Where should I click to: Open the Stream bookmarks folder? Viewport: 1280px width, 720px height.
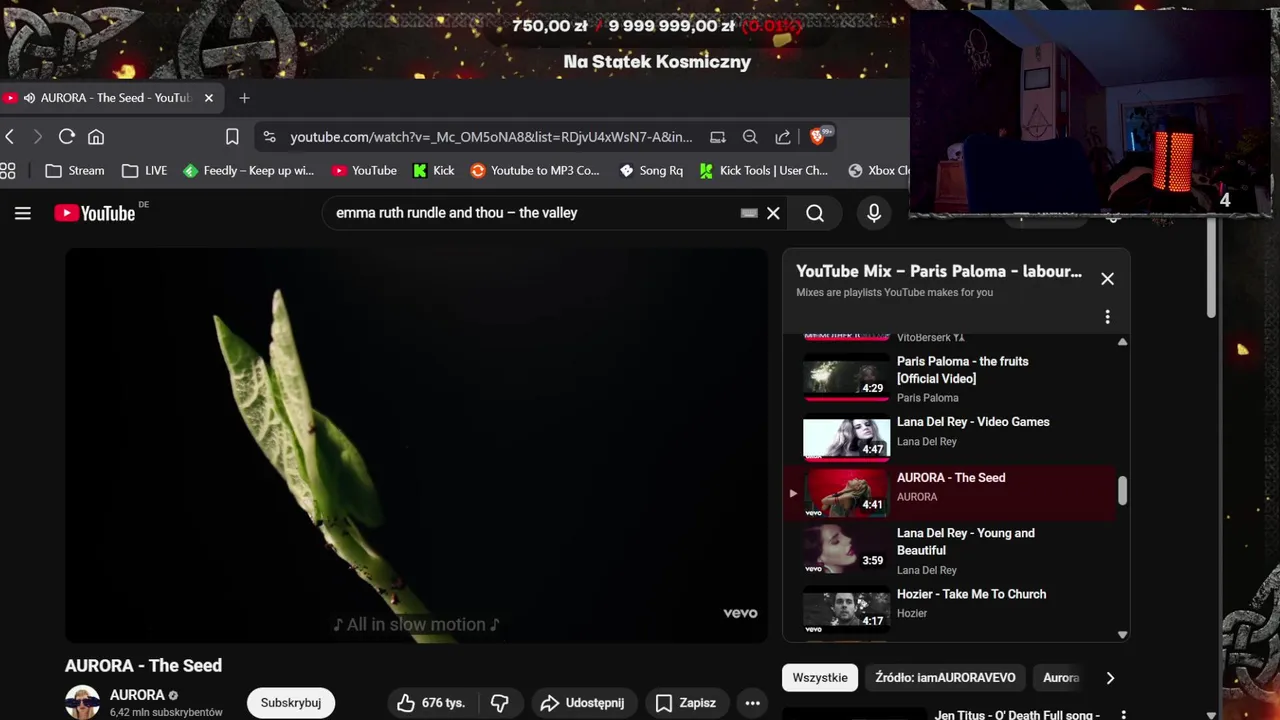point(75,171)
